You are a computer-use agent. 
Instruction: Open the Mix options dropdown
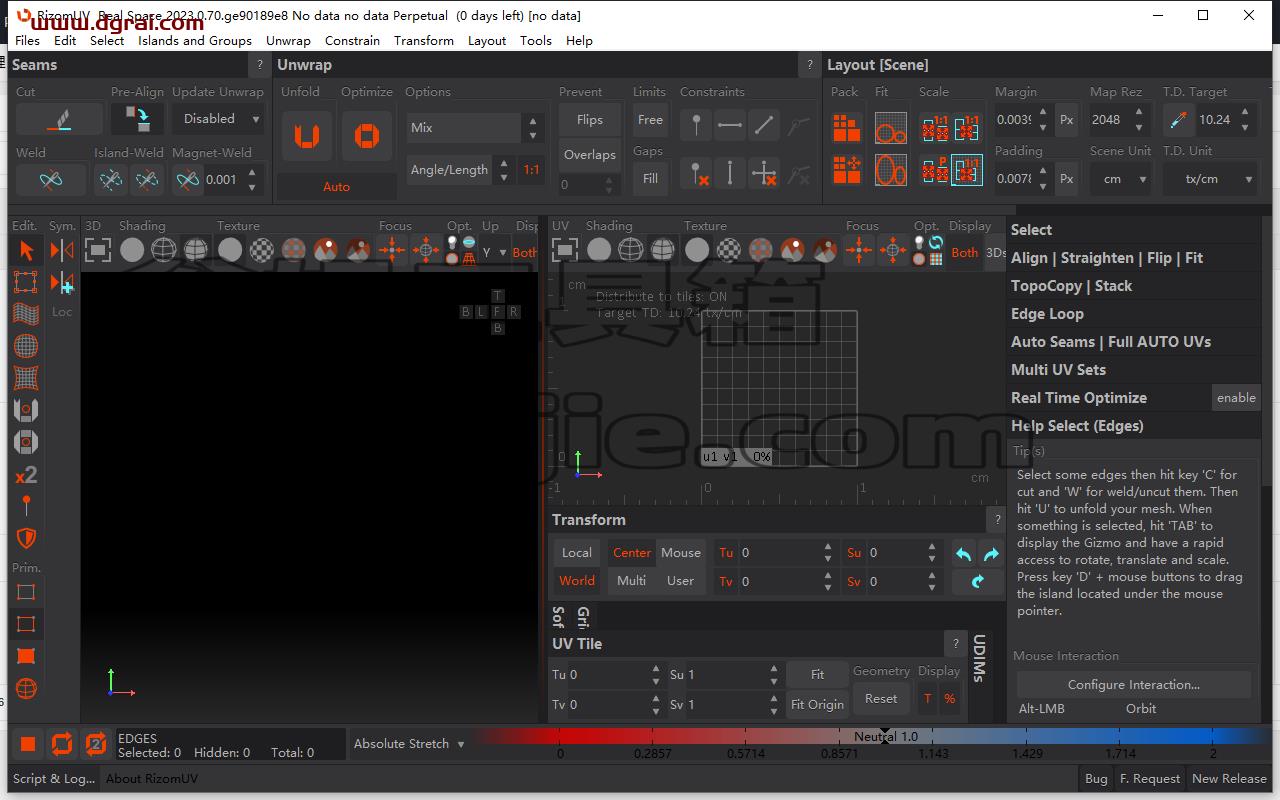476,128
